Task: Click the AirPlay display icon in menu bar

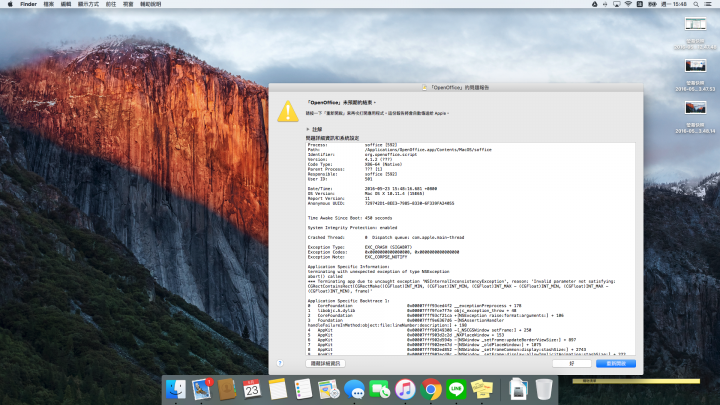Action: [x=617, y=4]
